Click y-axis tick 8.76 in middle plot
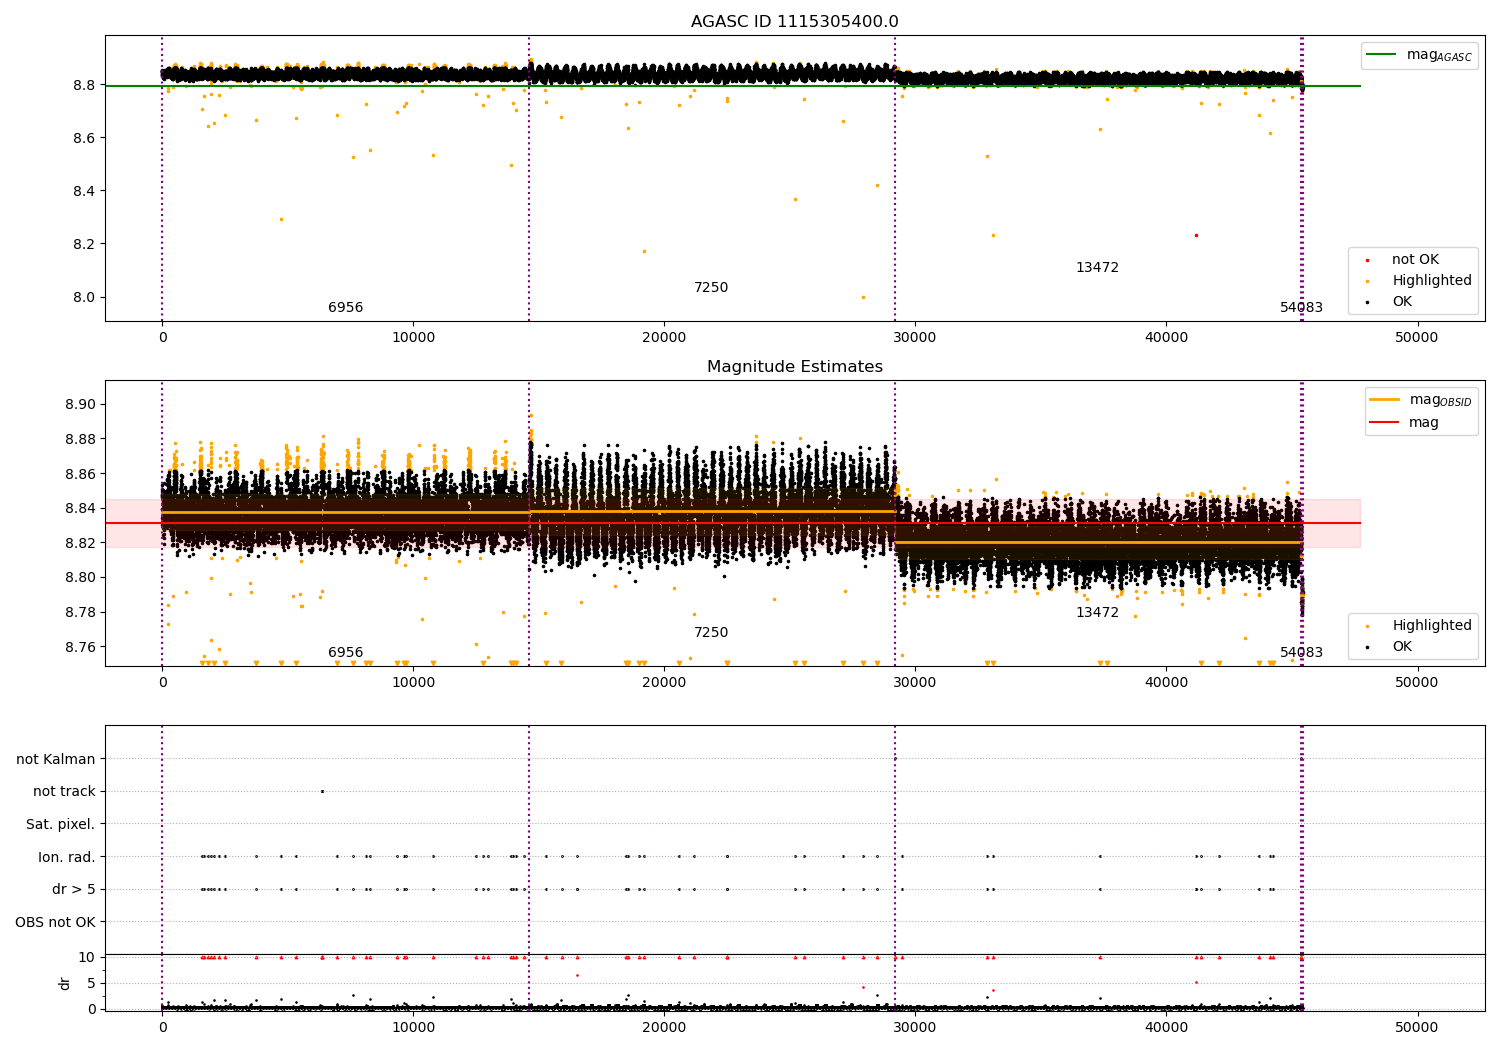The image size is (1500, 1050). pos(80,647)
